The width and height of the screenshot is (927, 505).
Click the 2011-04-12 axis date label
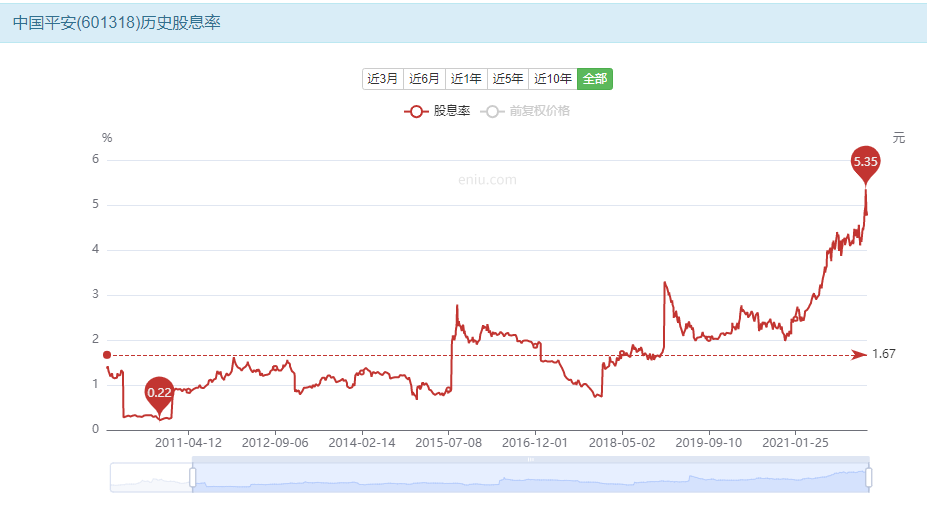tap(188, 443)
